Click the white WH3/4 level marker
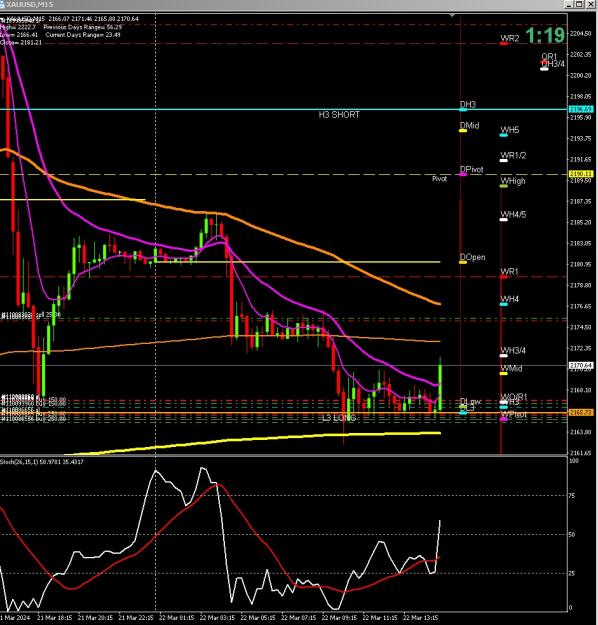 point(504,356)
